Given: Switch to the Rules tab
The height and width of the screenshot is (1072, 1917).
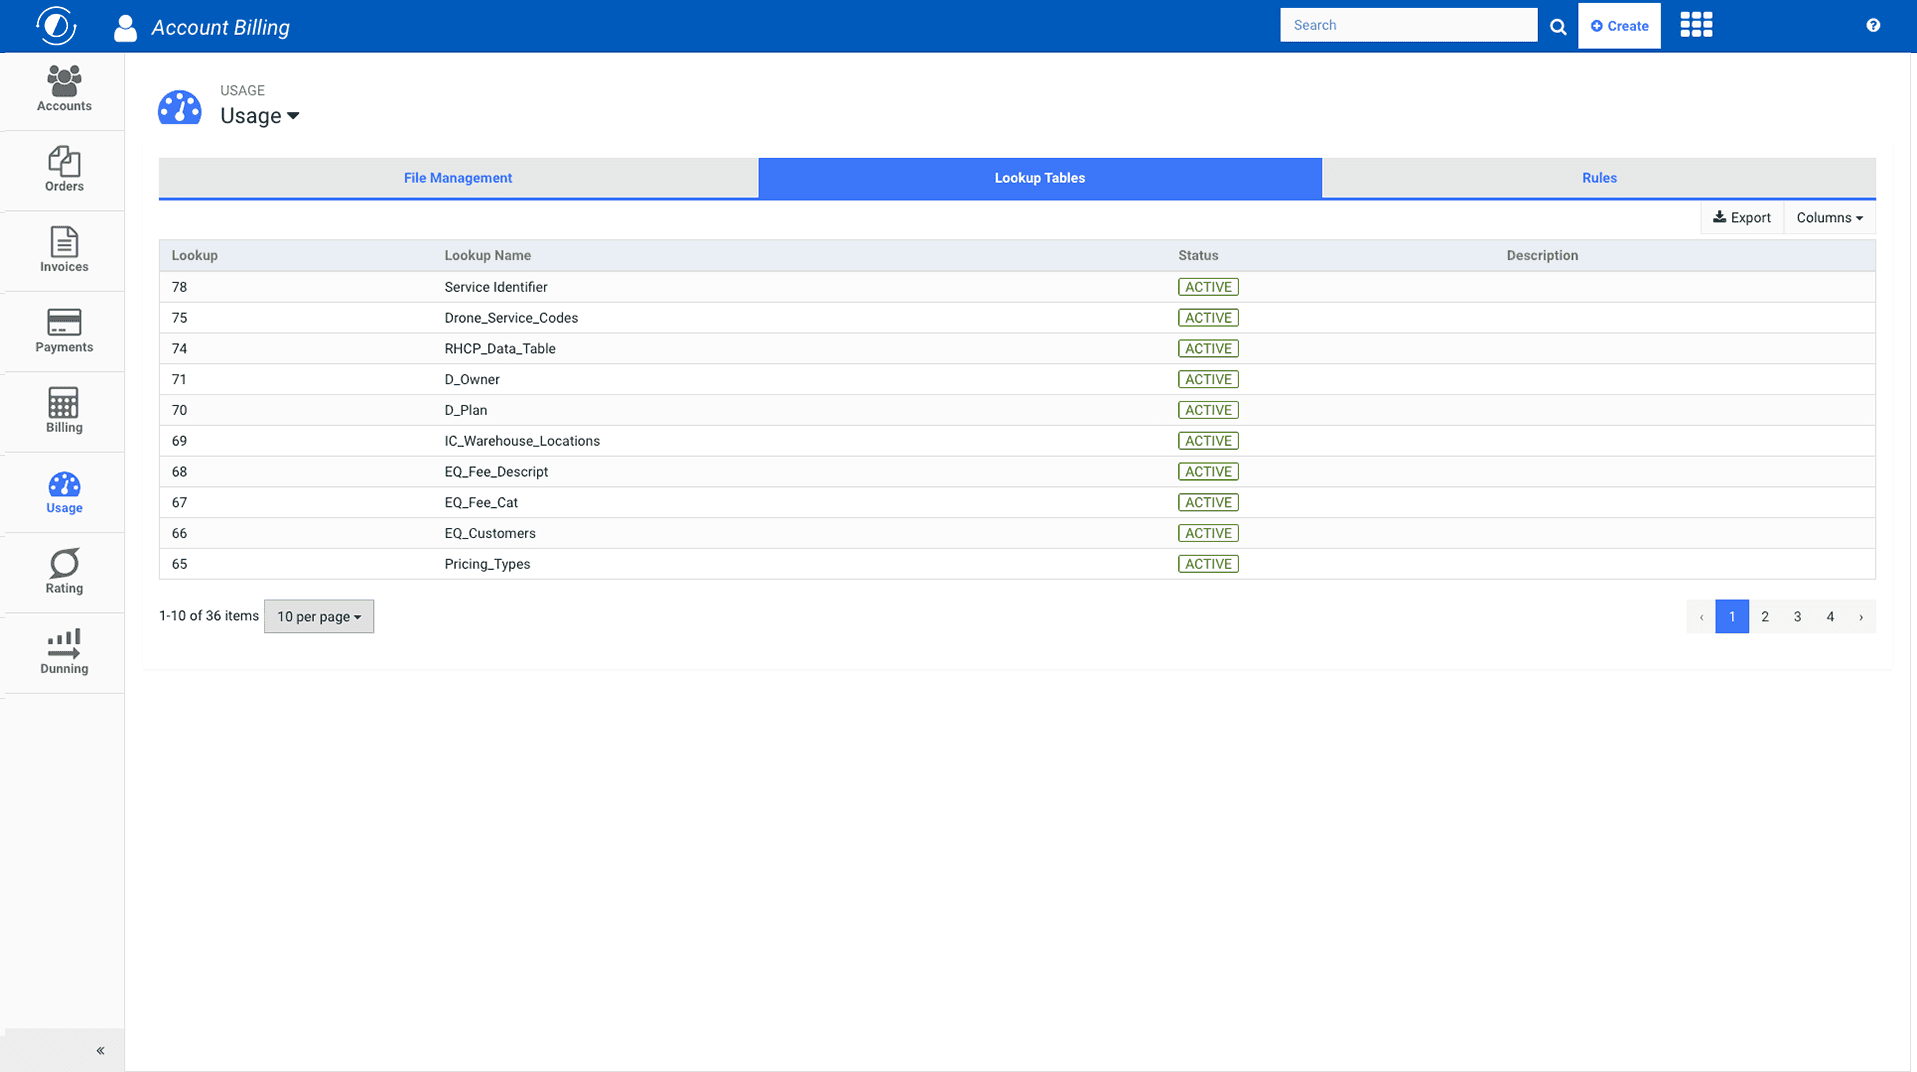Looking at the screenshot, I should pos(1598,178).
